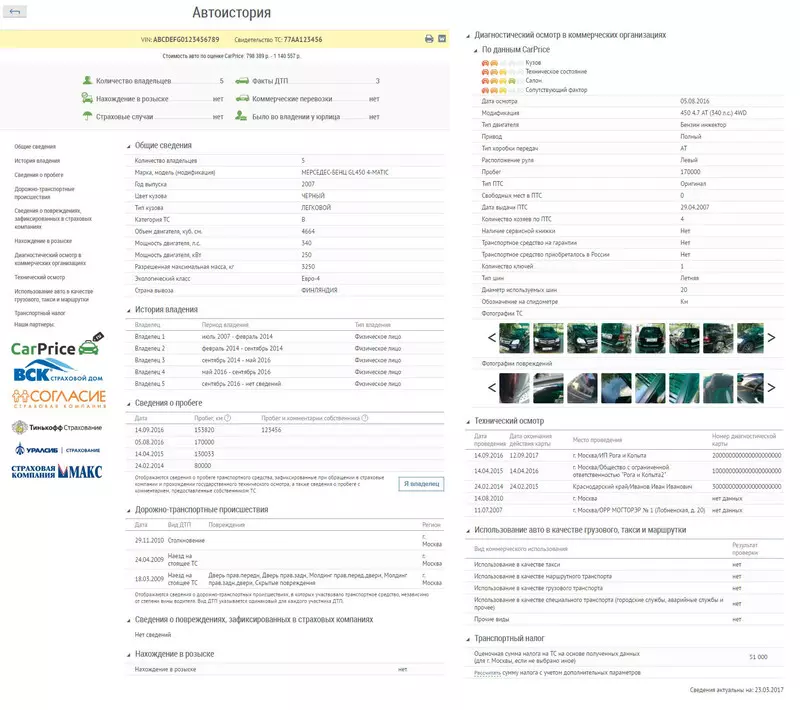
Task: Click the Согласие insurance company logo
Action: click(x=59, y=399)
